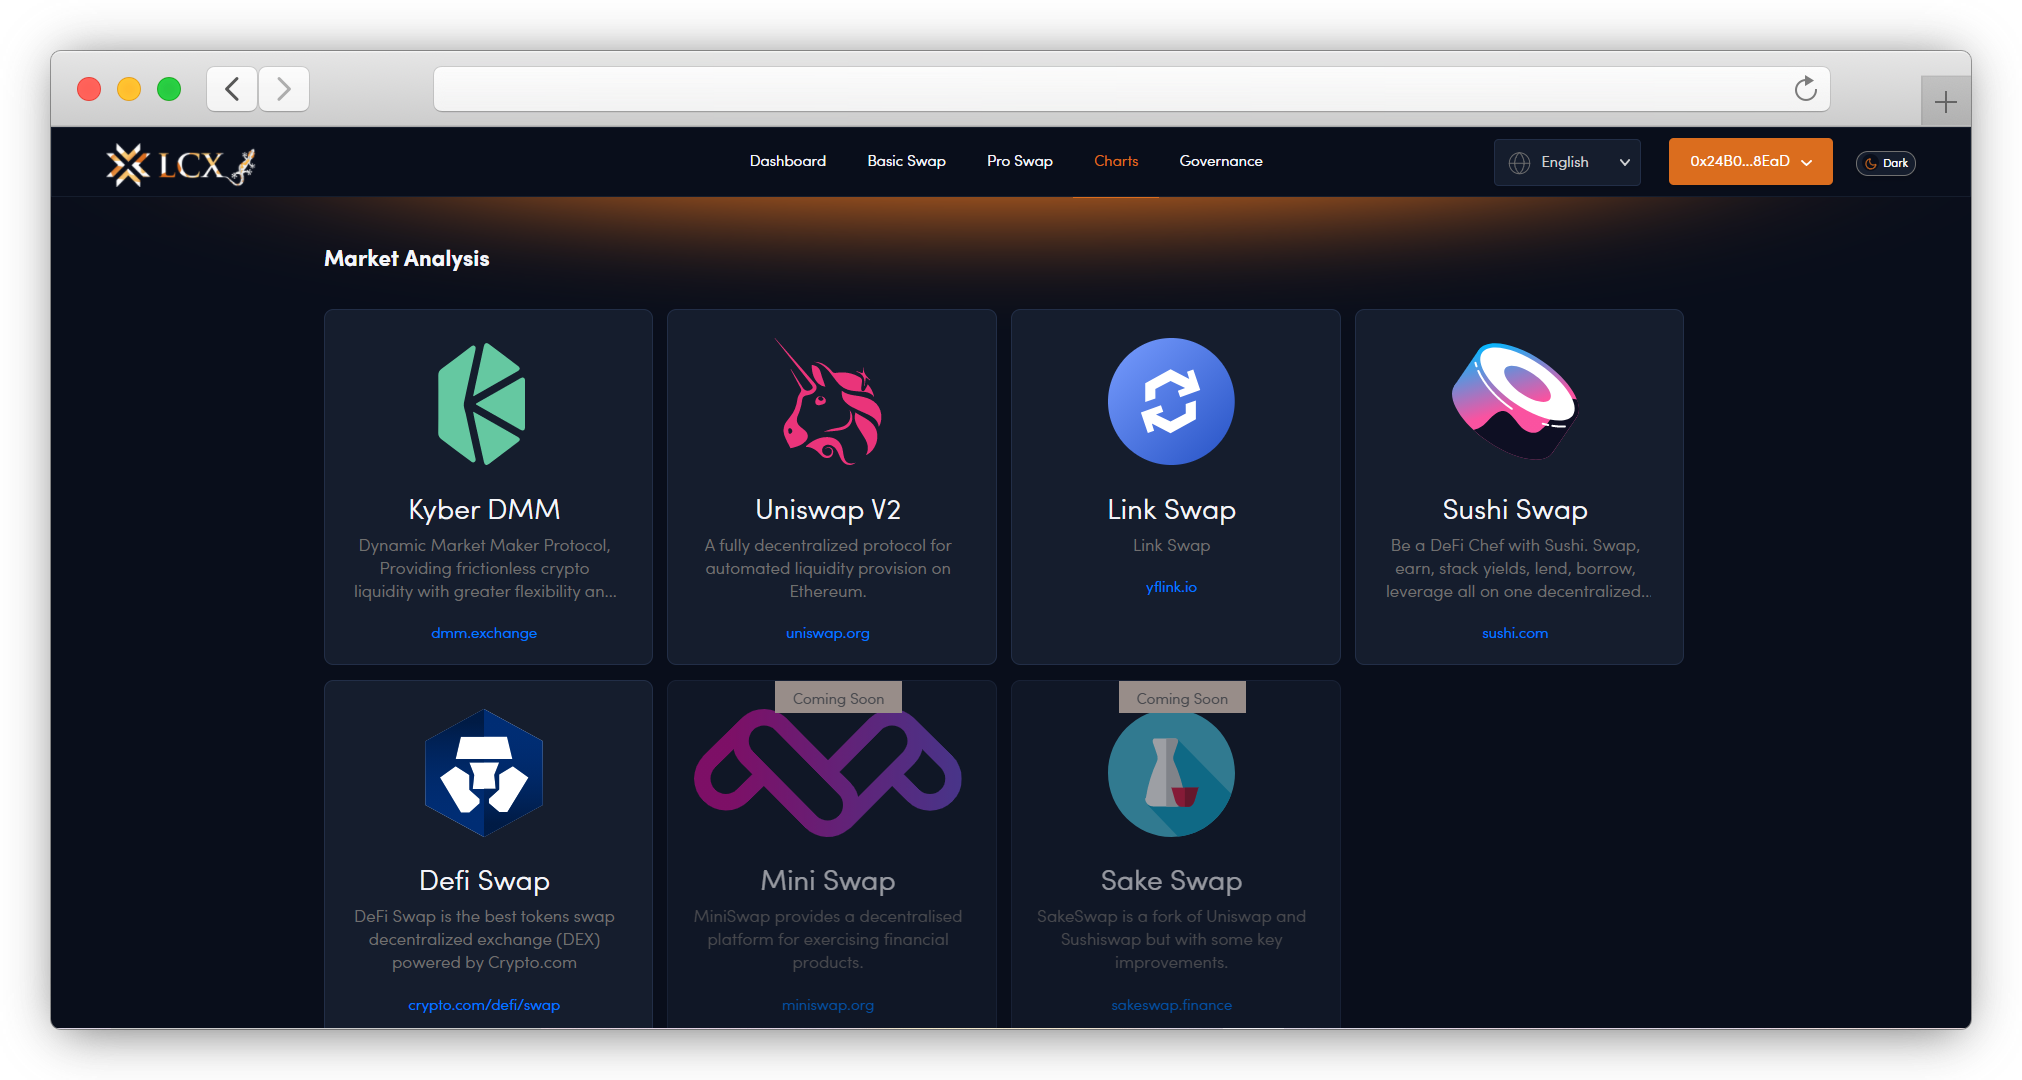2022x1080 pixels.
Task: Click the Mini Swap card title
Action: pyautogui.click(x=828, y=881)
